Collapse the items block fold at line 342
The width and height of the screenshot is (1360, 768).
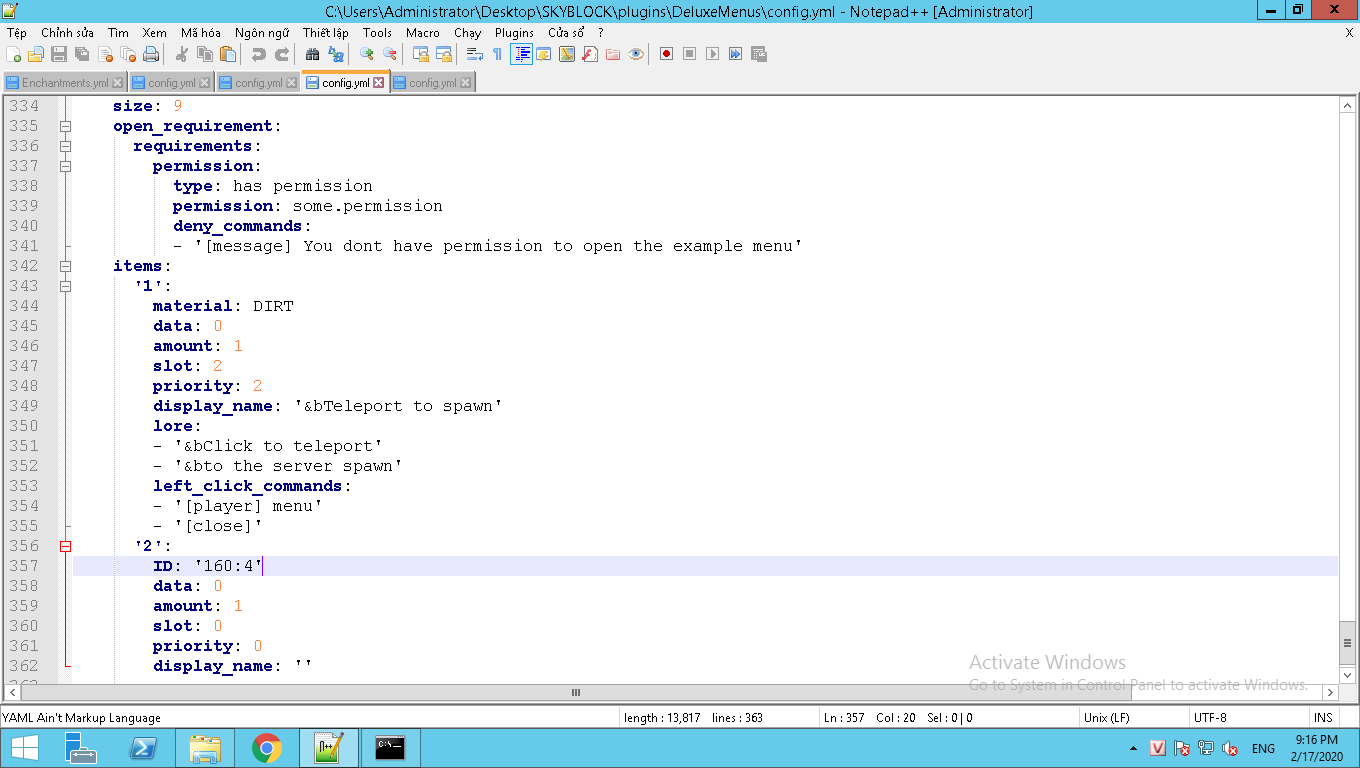(x=66, y=266)
